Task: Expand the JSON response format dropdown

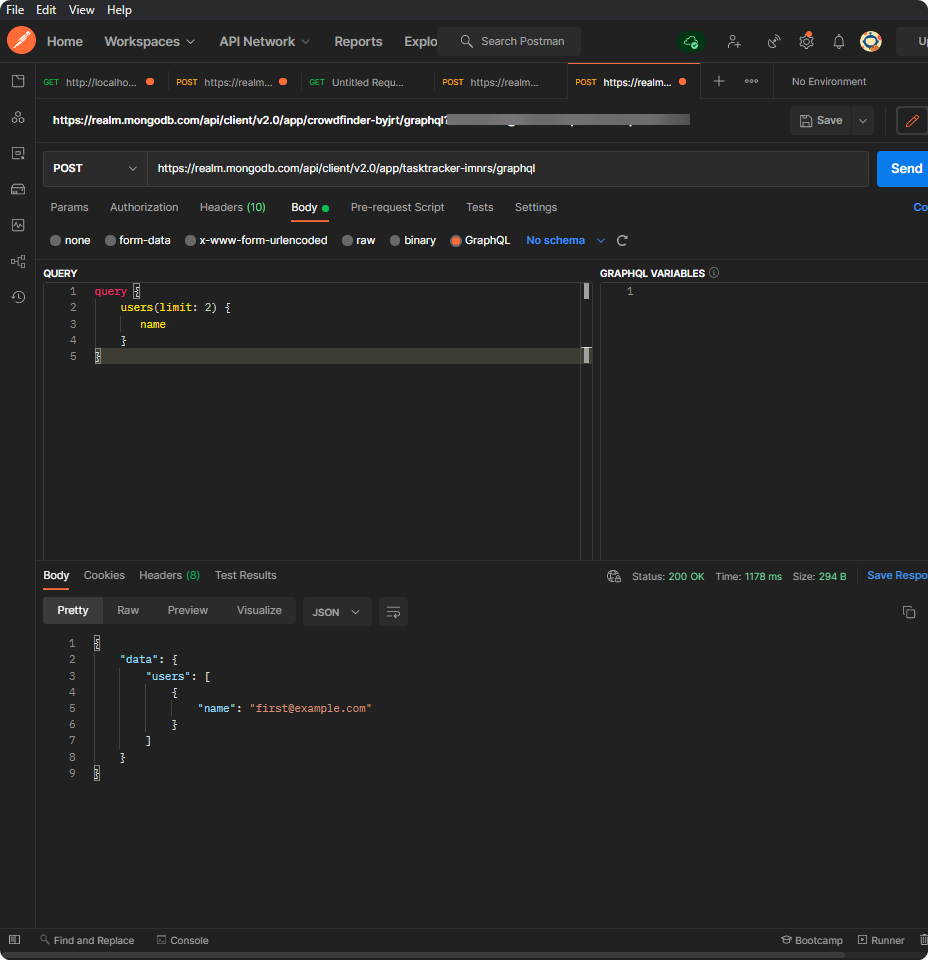Action: tap(337, 612)
